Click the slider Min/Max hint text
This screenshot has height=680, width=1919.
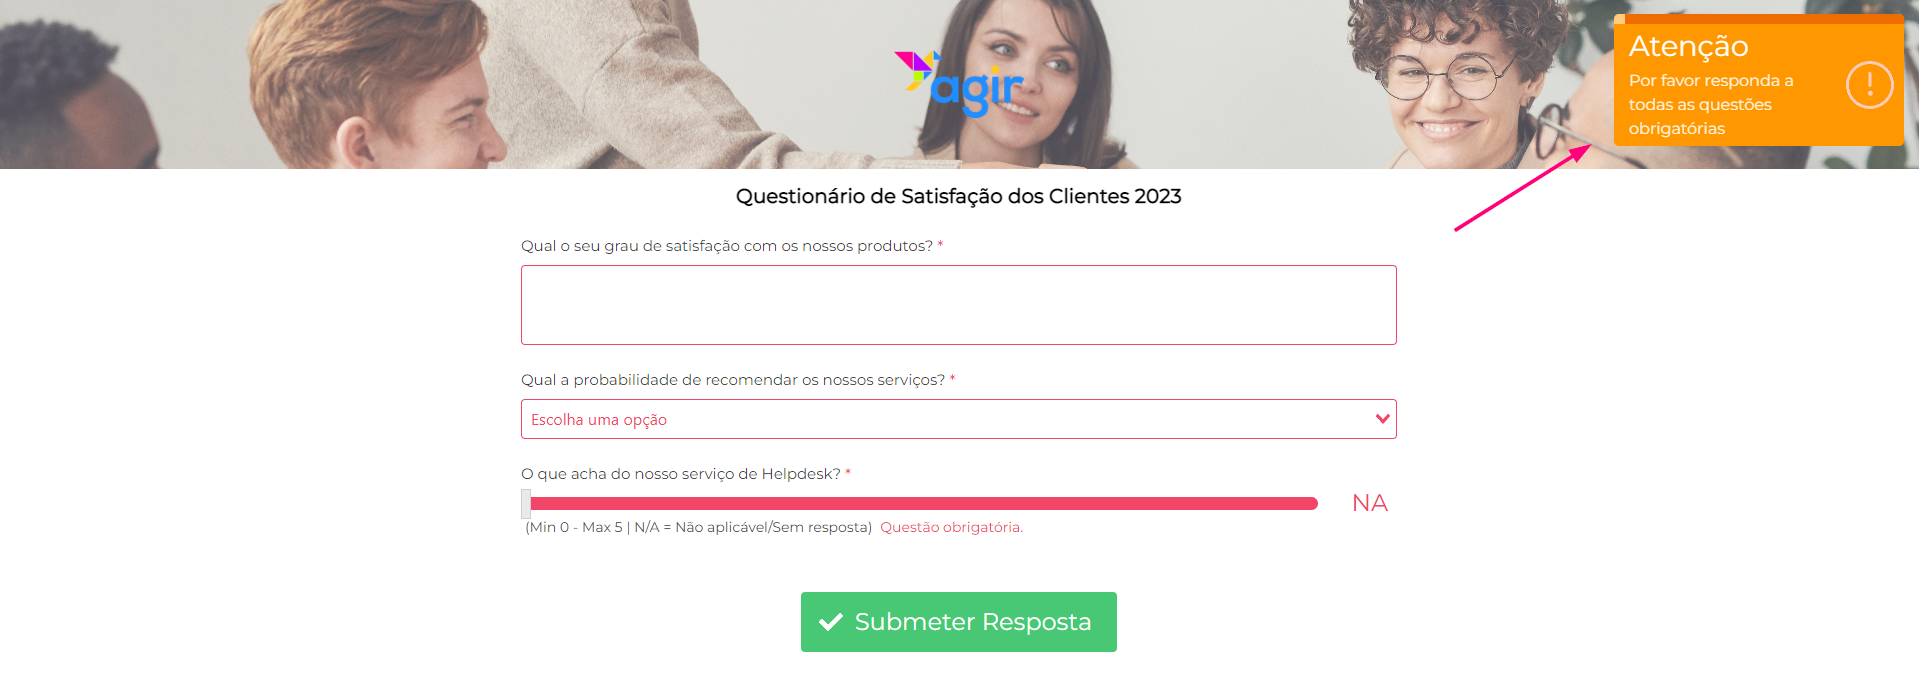point(698,527)
